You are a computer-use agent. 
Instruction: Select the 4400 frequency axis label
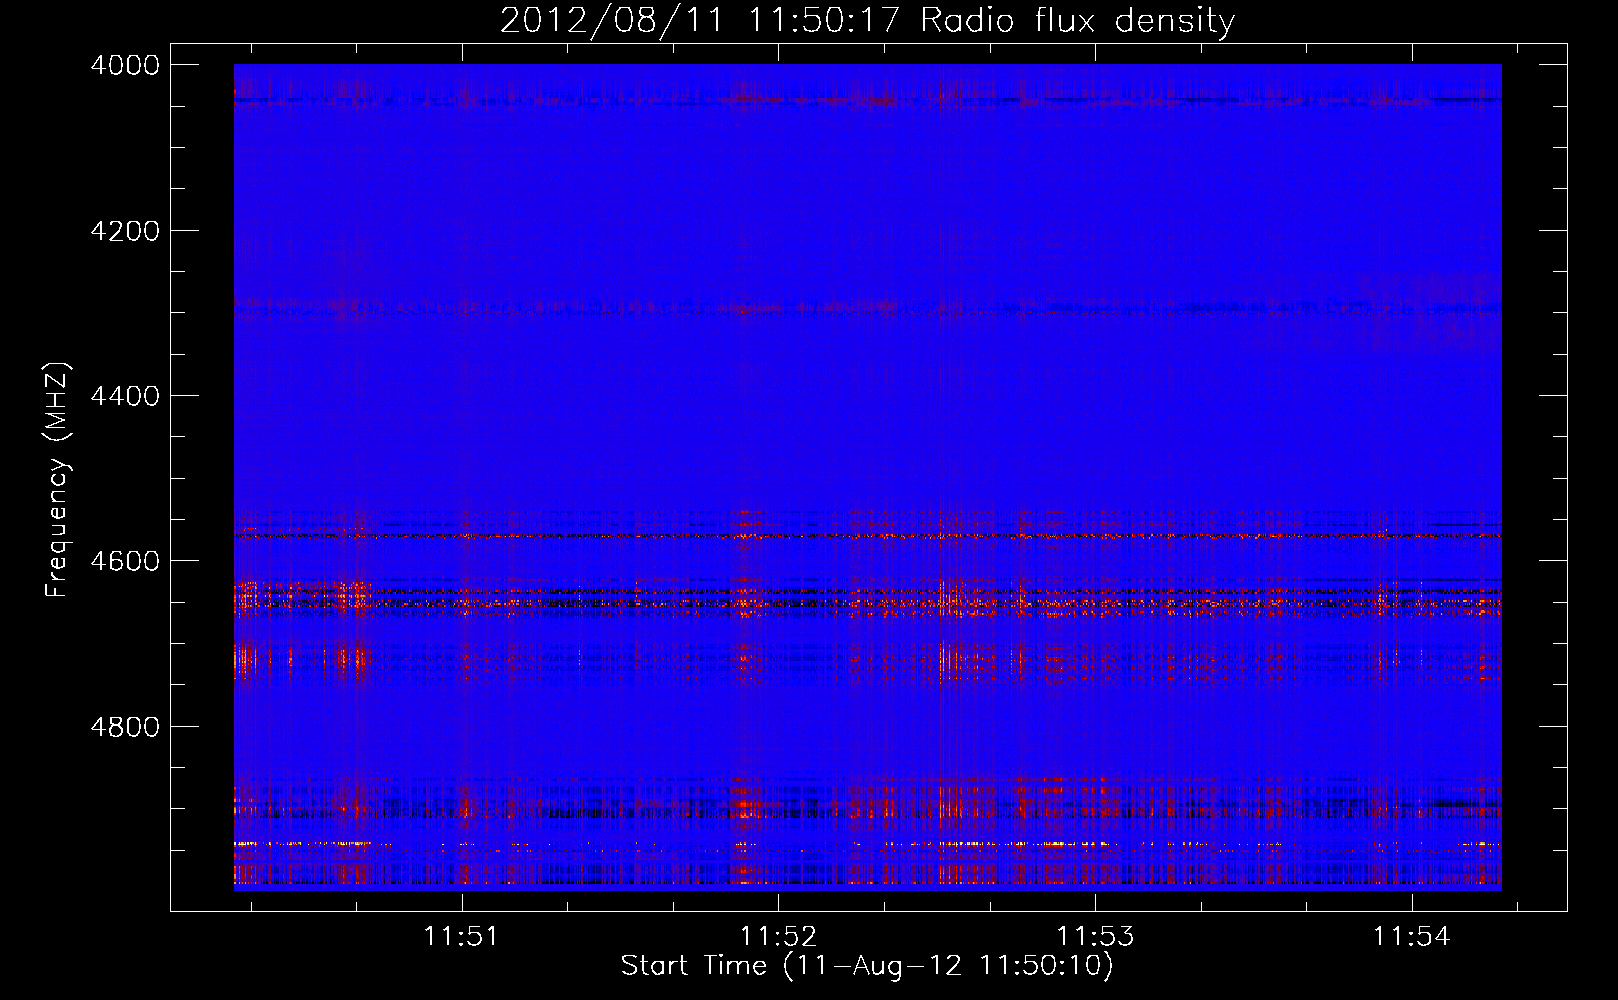point(125,396)
